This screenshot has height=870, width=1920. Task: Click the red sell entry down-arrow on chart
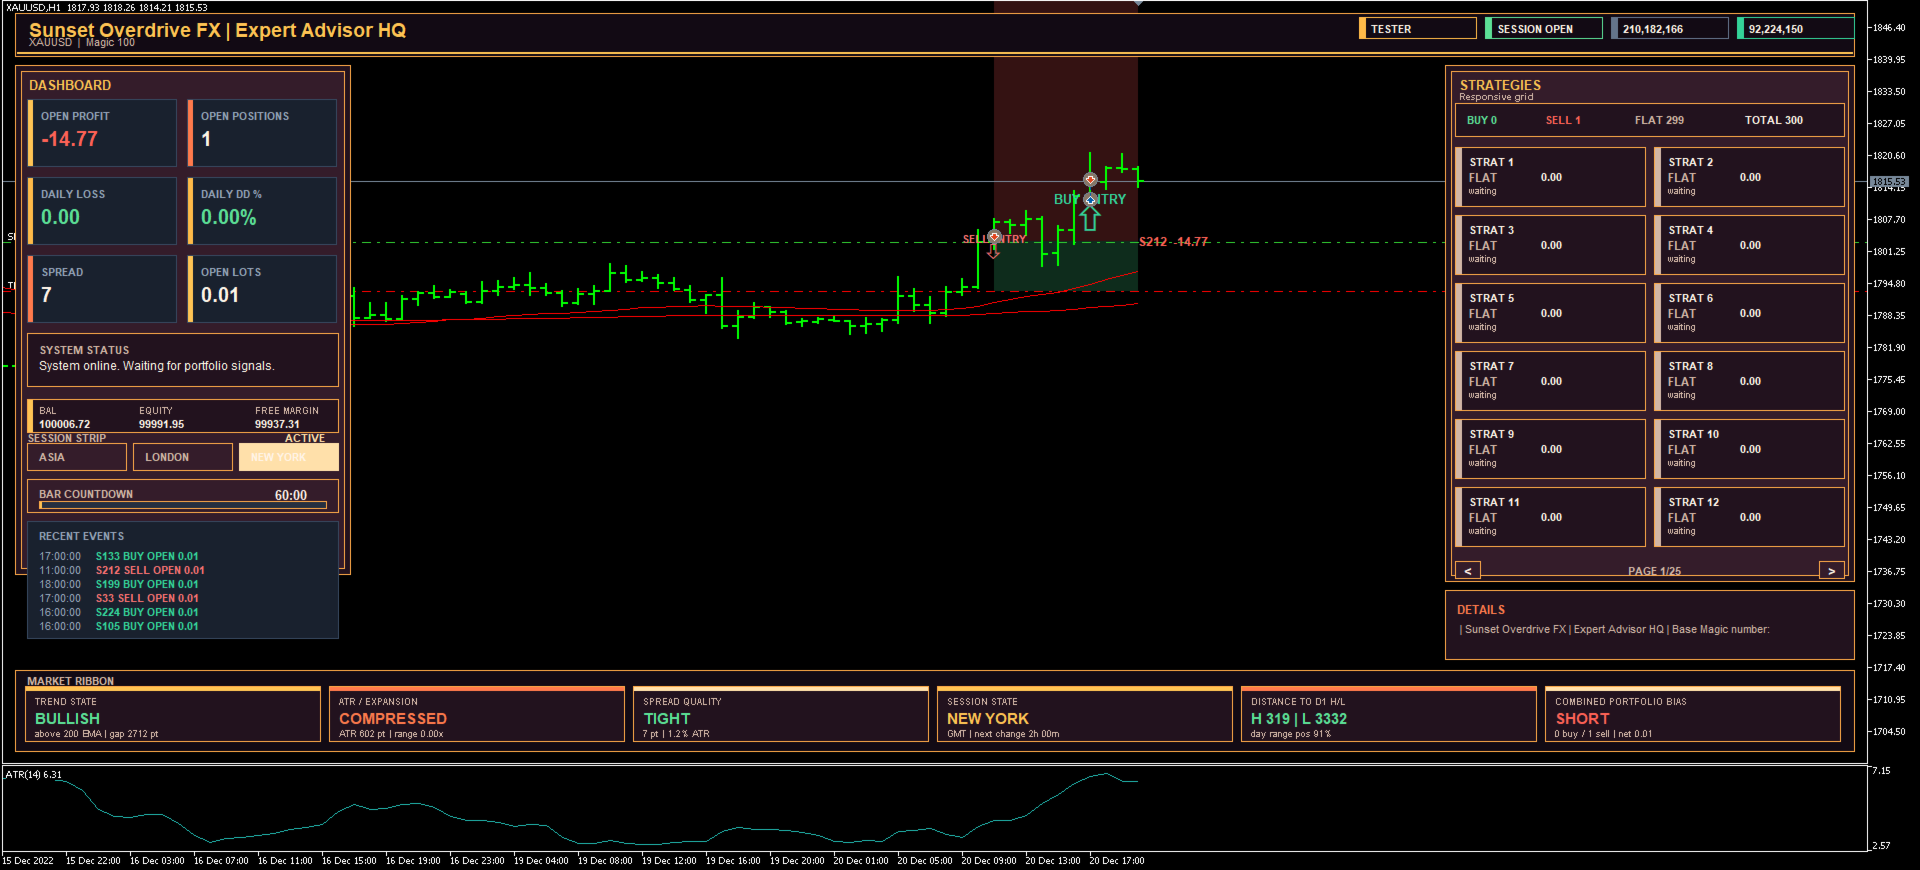click(993, 251)
